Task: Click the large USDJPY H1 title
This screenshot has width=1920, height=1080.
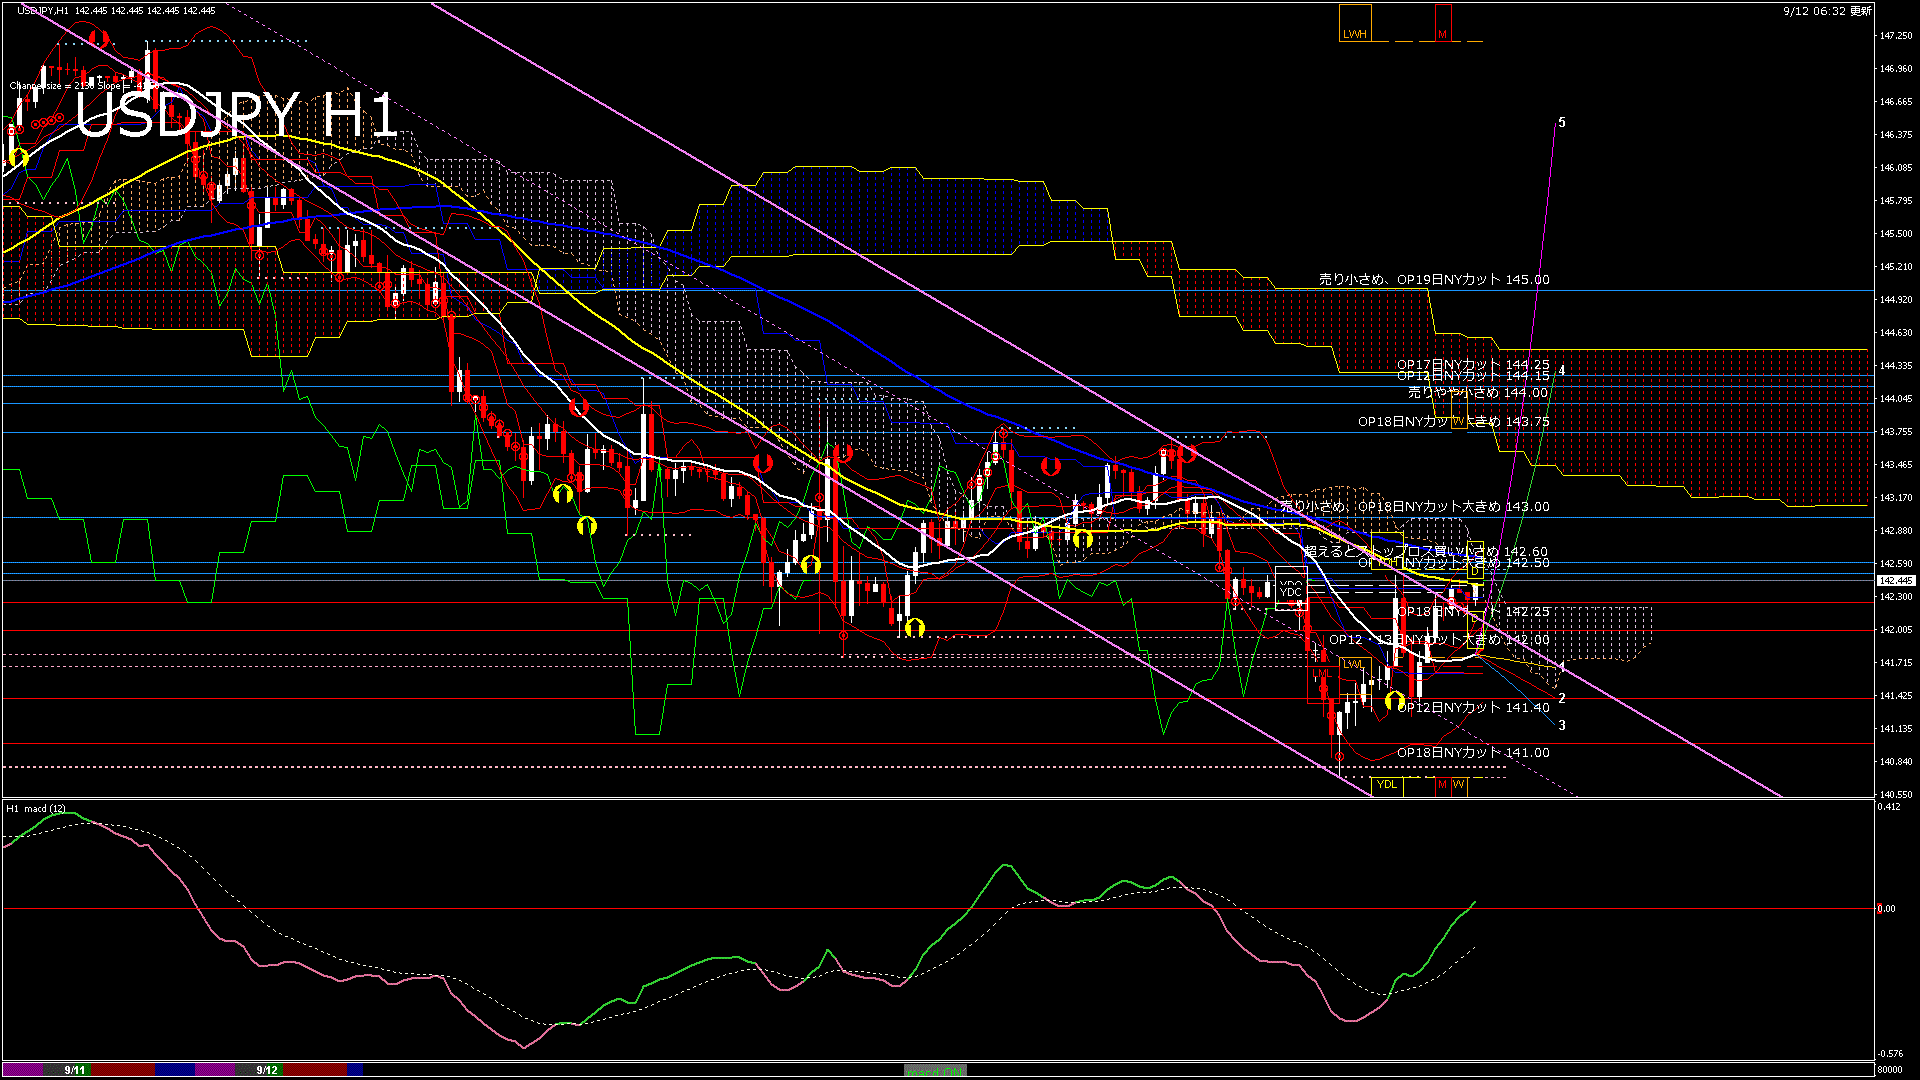Action: (x=237, y=116)
